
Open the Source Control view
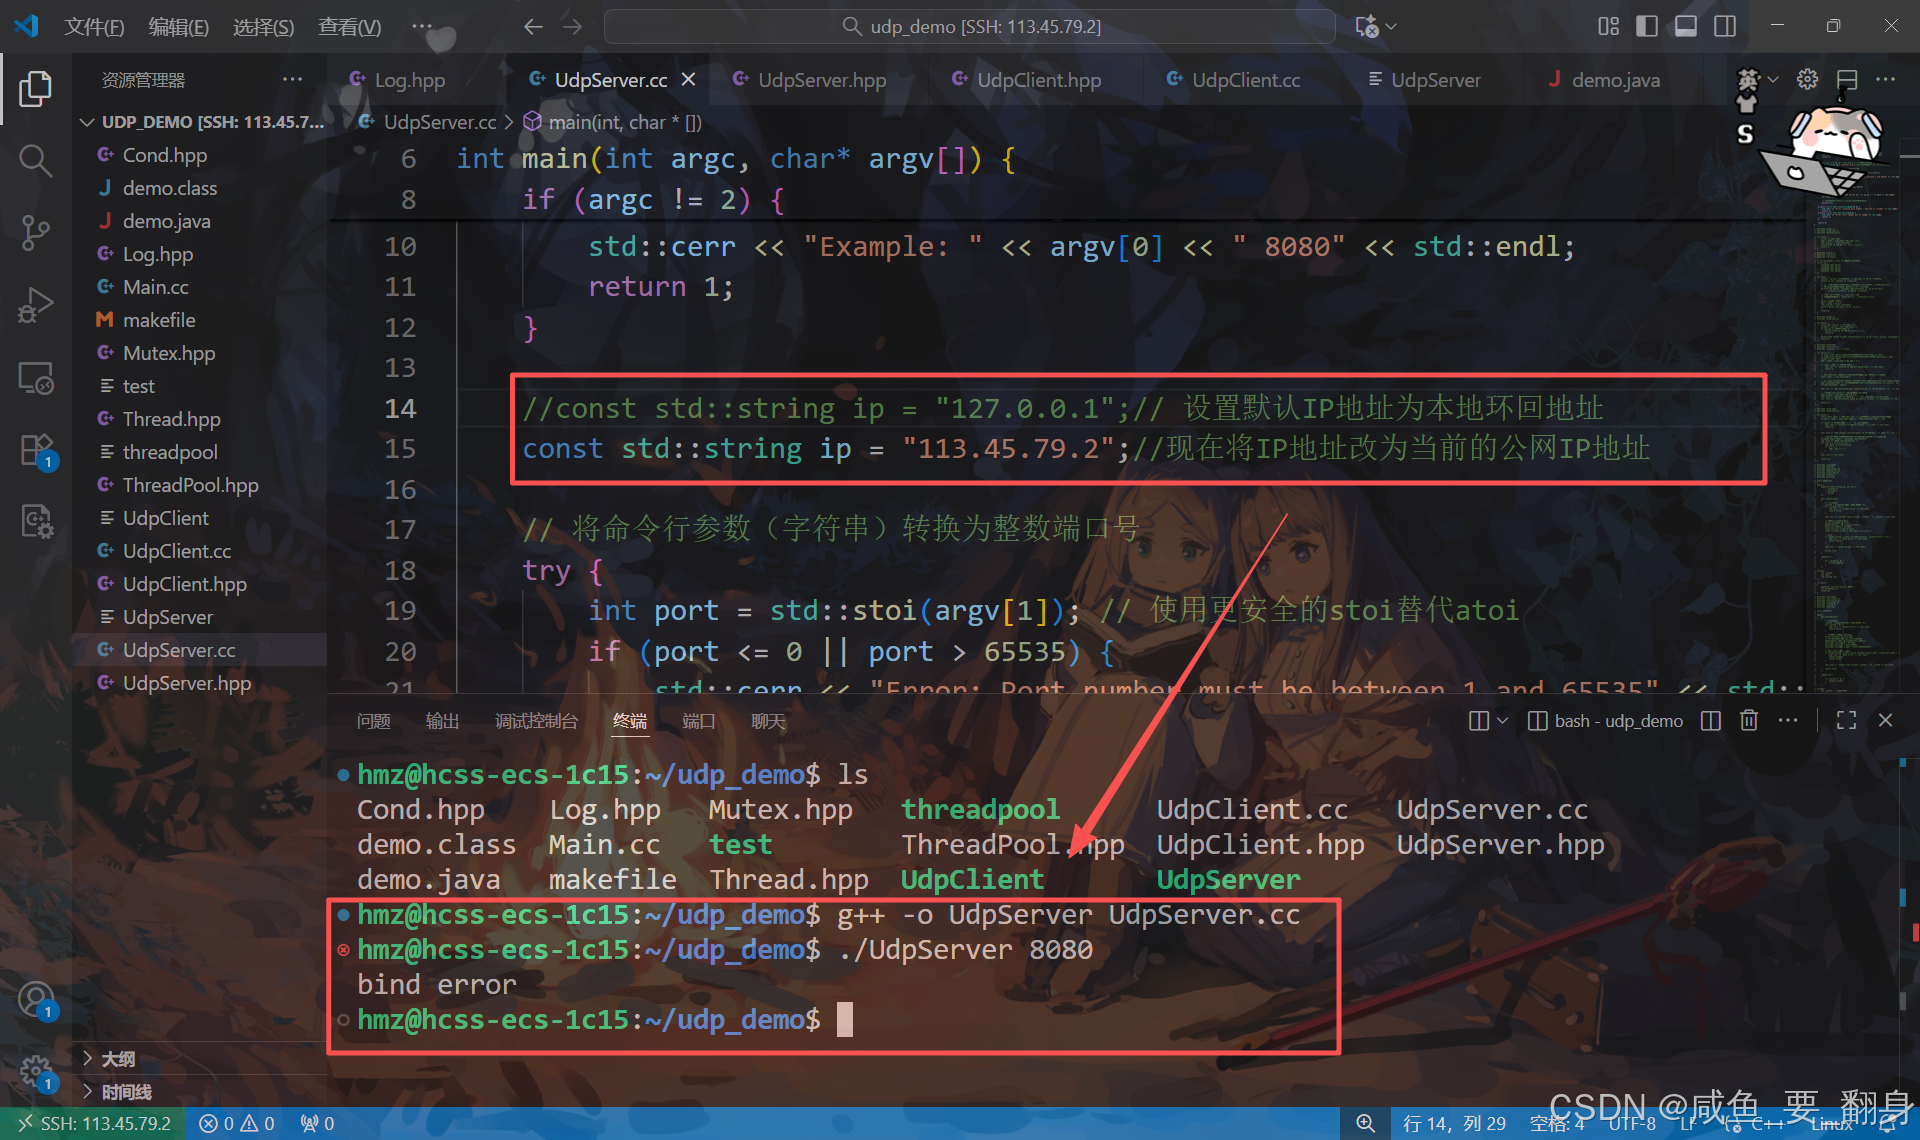(x=35, y=233)
